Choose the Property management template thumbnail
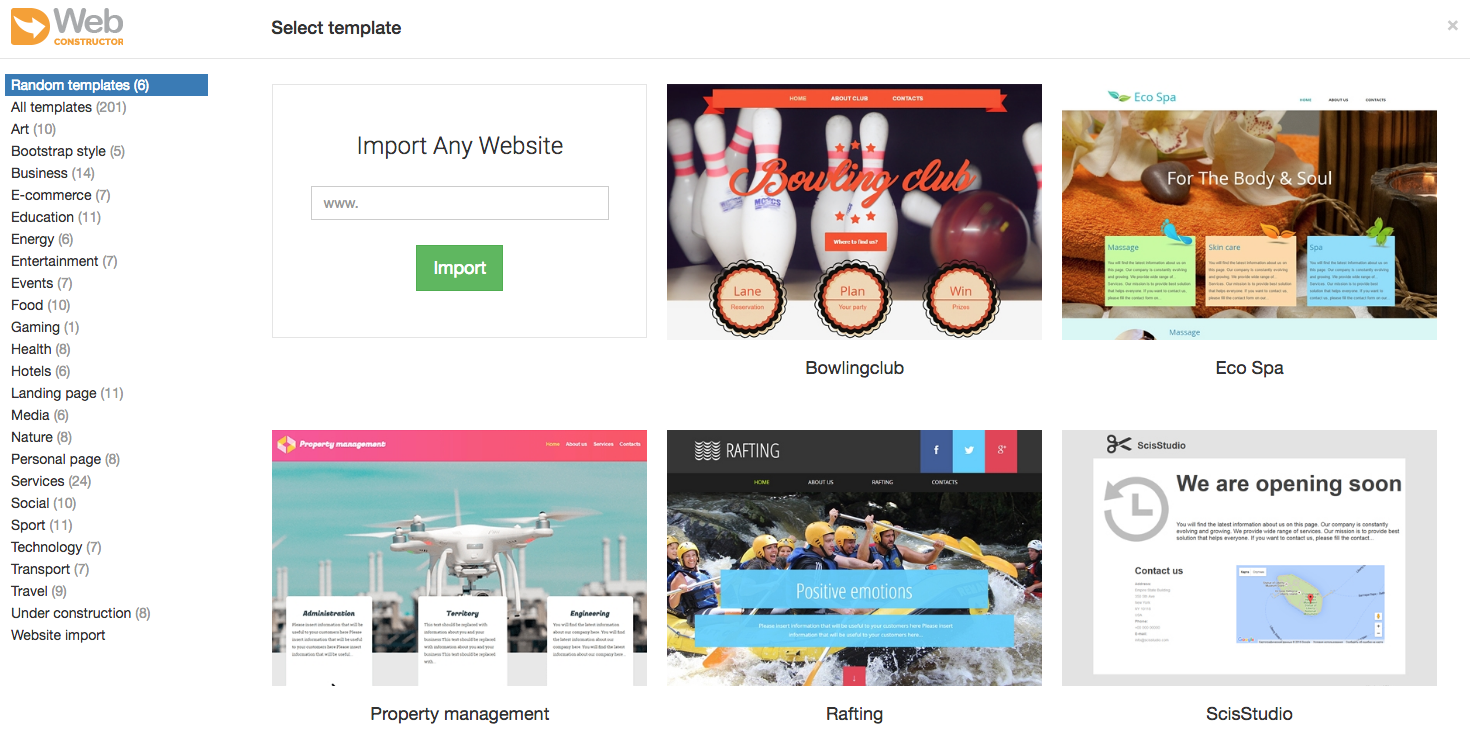The height and width of the screenshot is (742, 1470). 459,558
